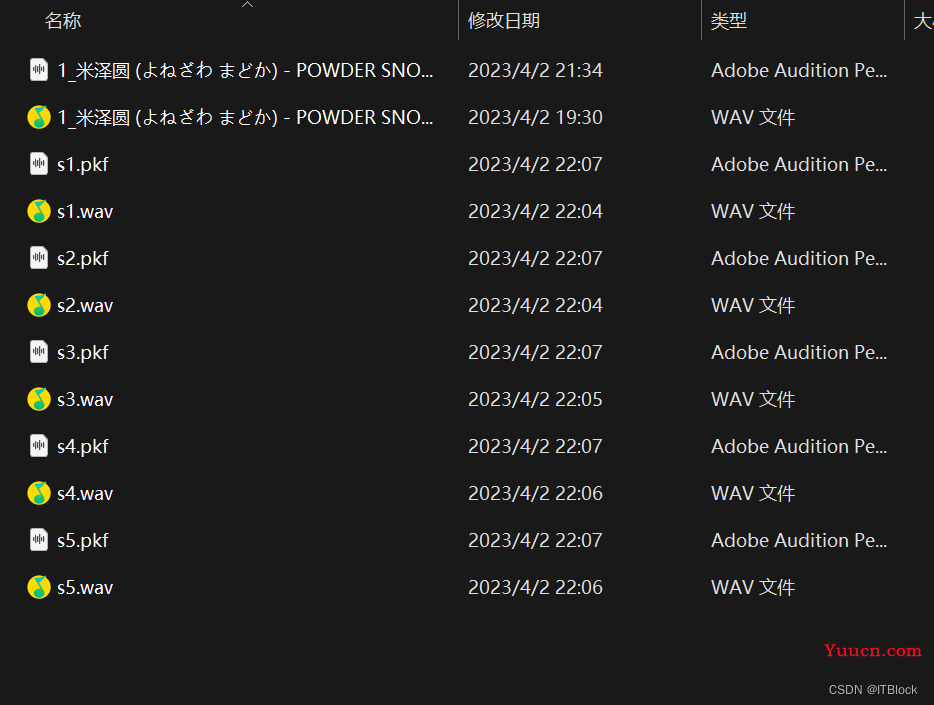Select the s5.pkf row's Adobe Audition type

tap(799, 540)
